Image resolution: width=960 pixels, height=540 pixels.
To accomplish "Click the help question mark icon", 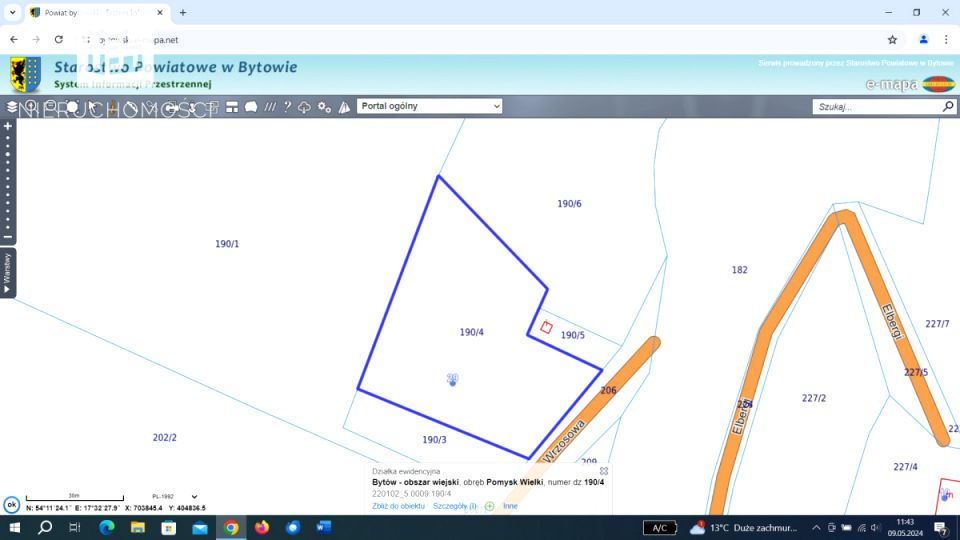I will (x=287, y=107).
